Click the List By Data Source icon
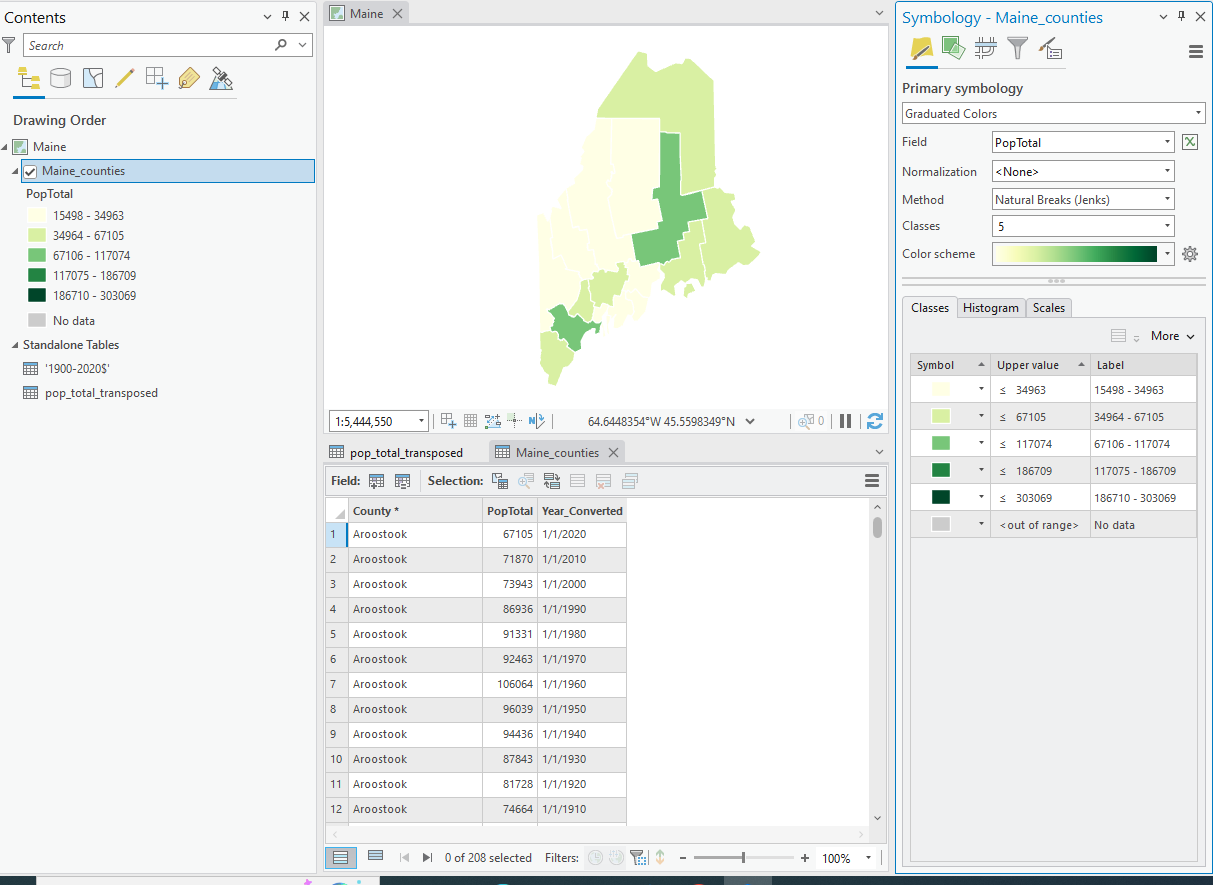Screen dimensions: 1213x885 point(61,79)
